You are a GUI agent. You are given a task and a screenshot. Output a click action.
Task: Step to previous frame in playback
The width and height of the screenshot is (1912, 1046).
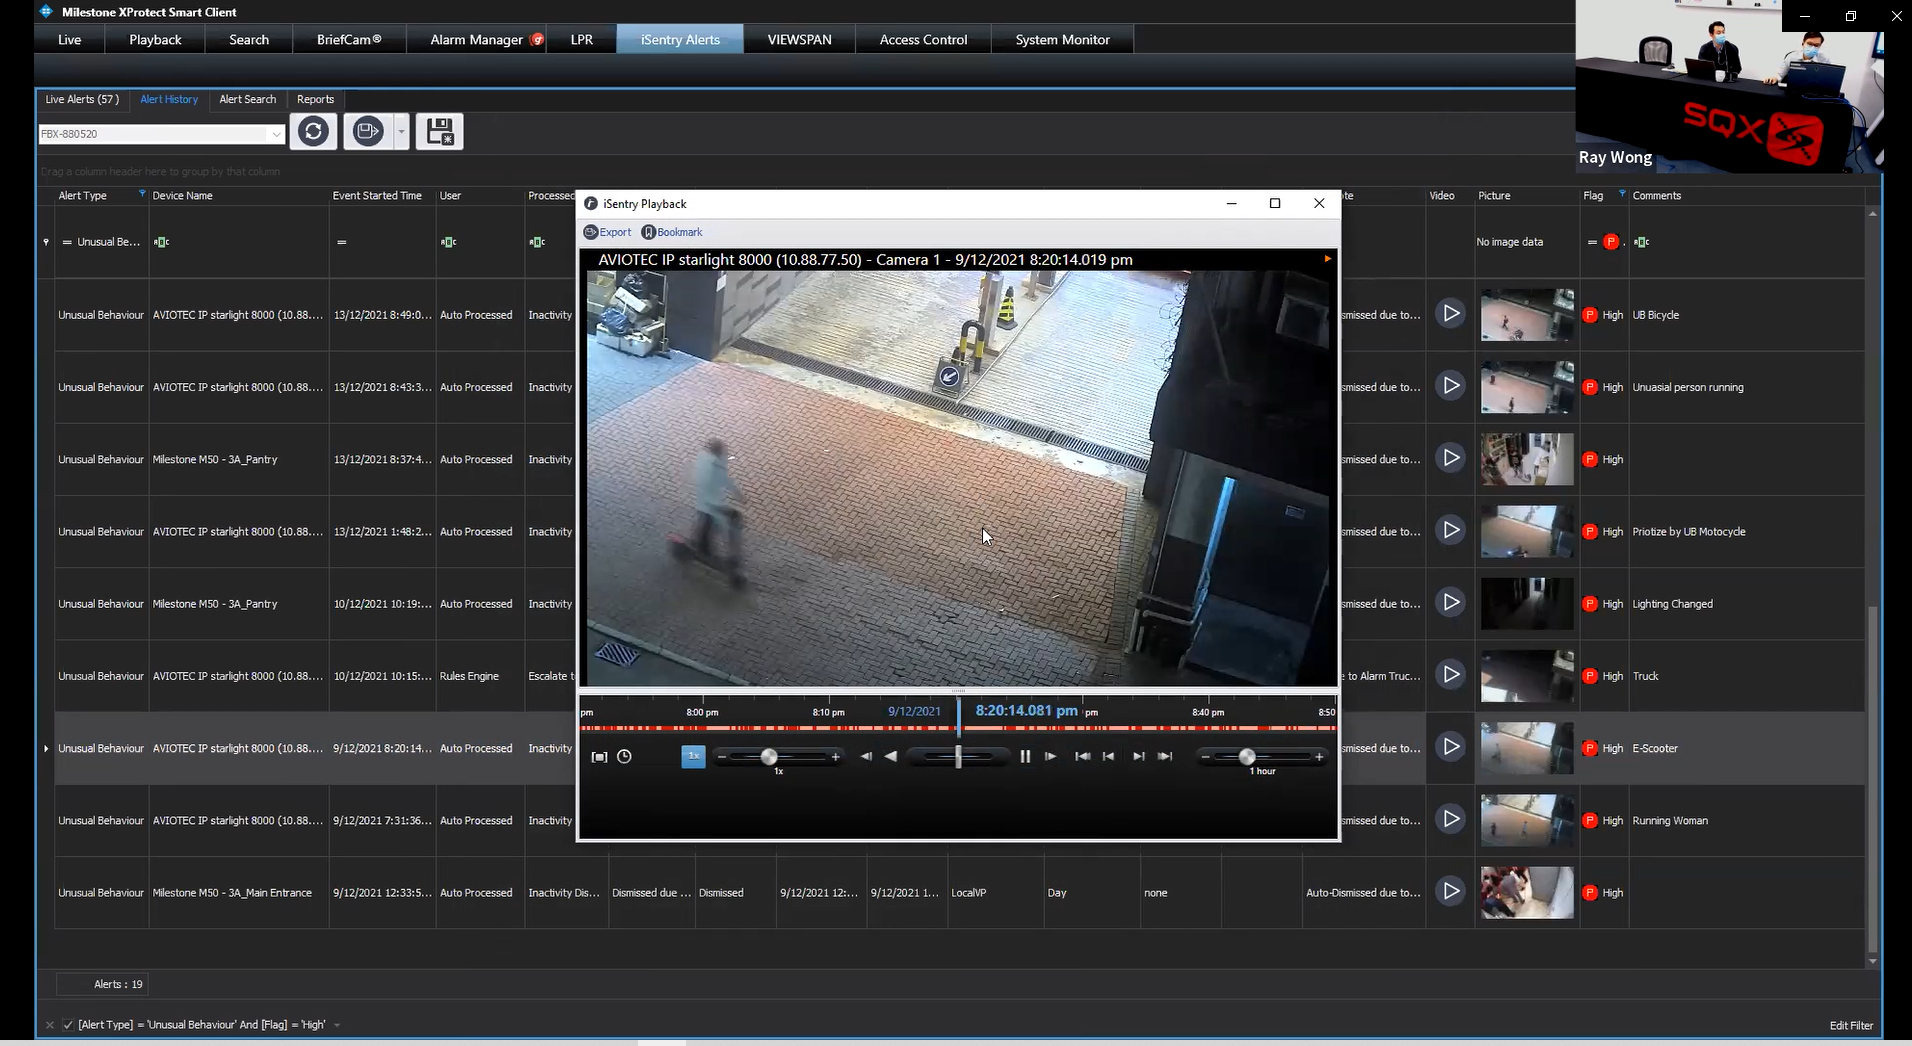tap(866, 757)
